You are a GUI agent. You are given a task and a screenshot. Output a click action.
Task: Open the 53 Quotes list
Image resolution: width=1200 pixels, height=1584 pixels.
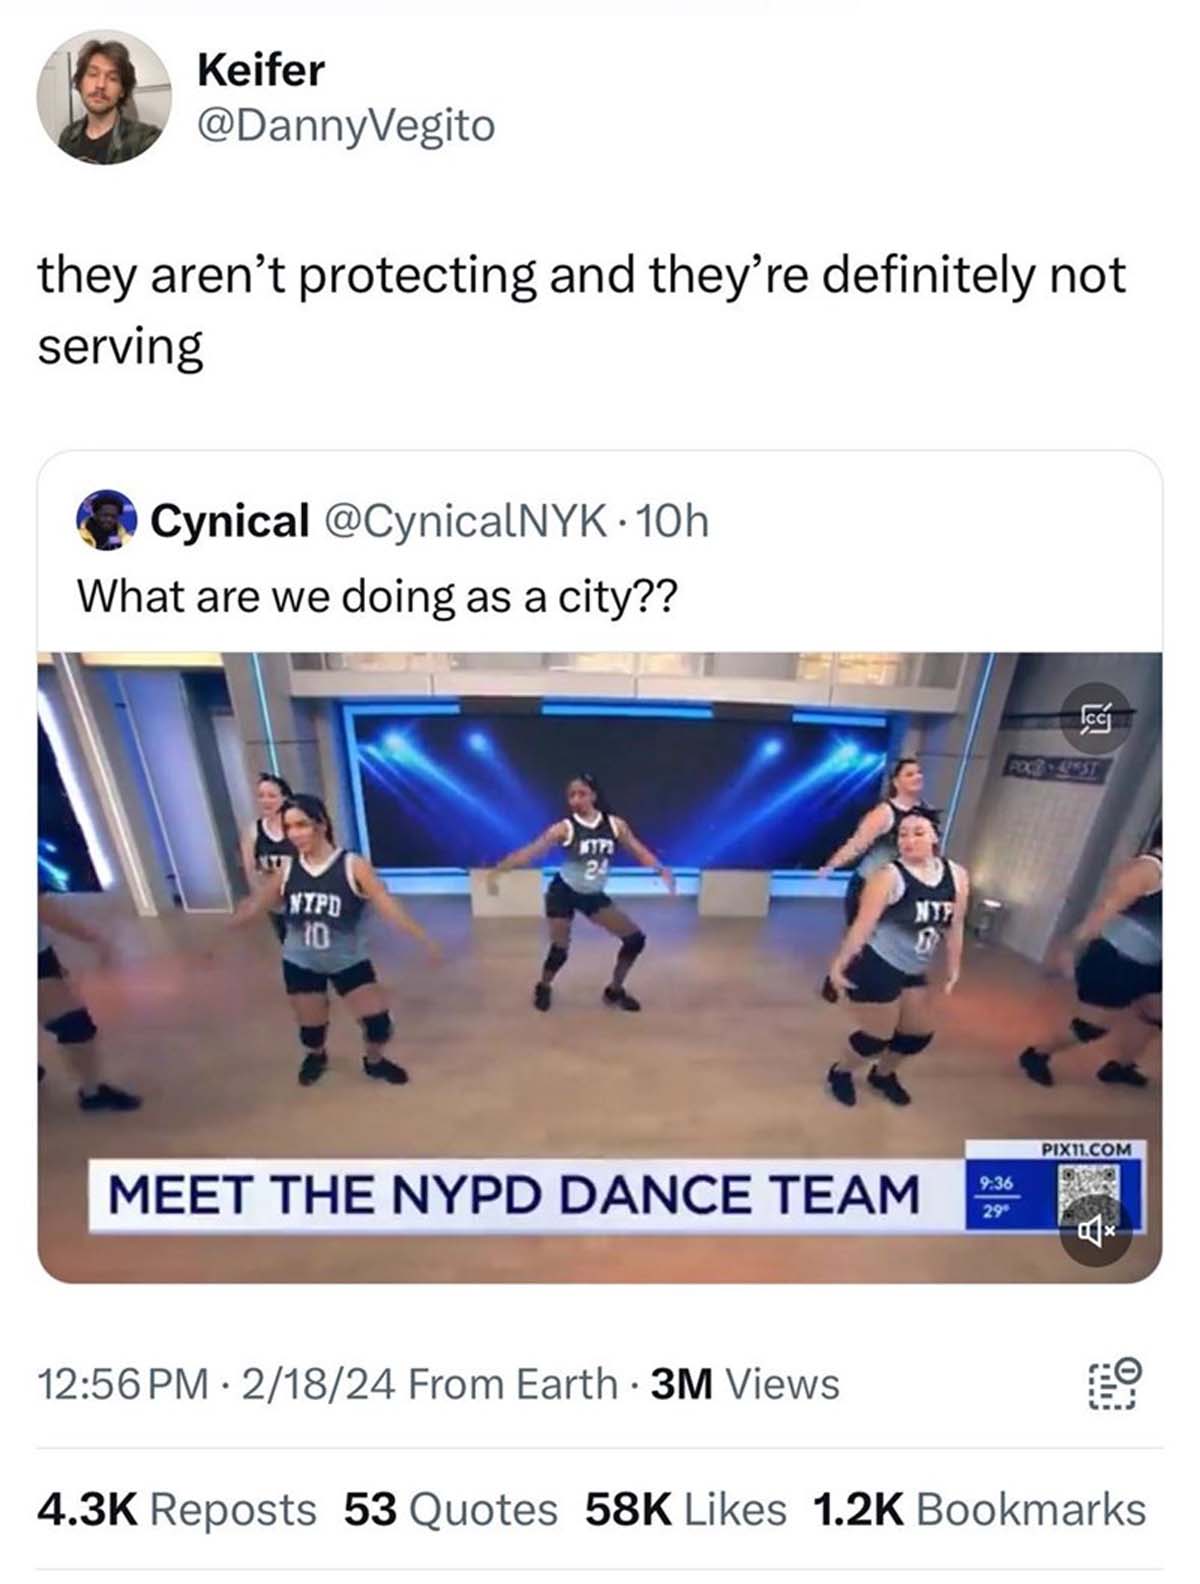click(450, 1509)
